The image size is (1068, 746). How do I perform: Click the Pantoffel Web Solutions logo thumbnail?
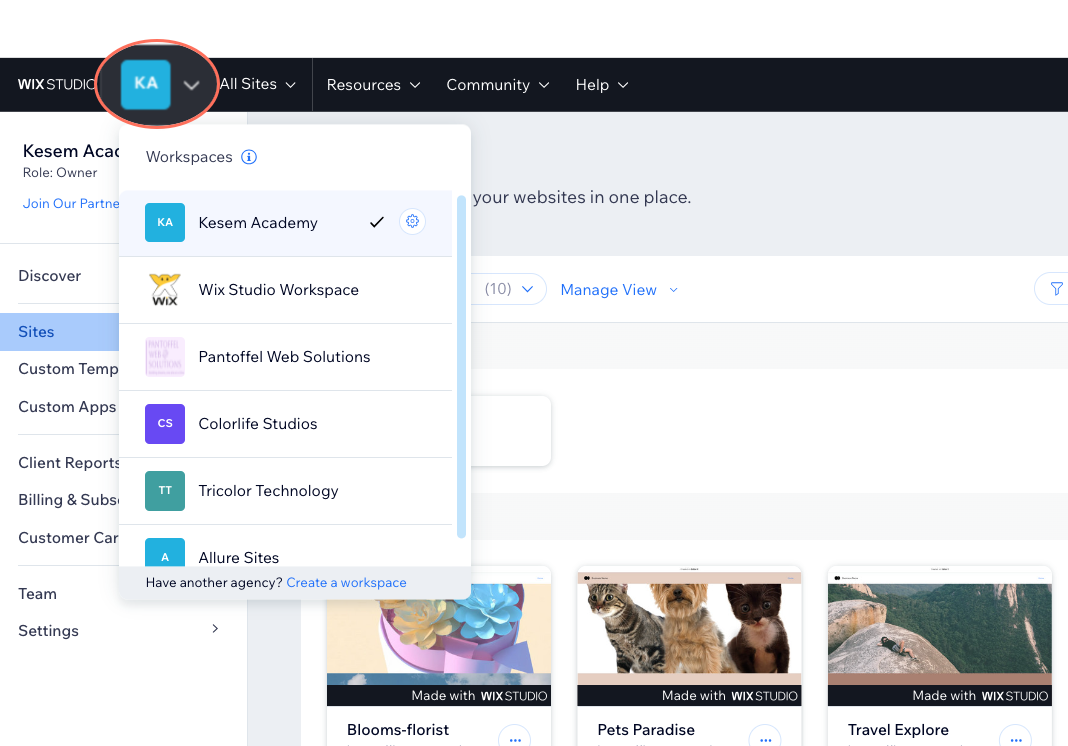point(165,356)
